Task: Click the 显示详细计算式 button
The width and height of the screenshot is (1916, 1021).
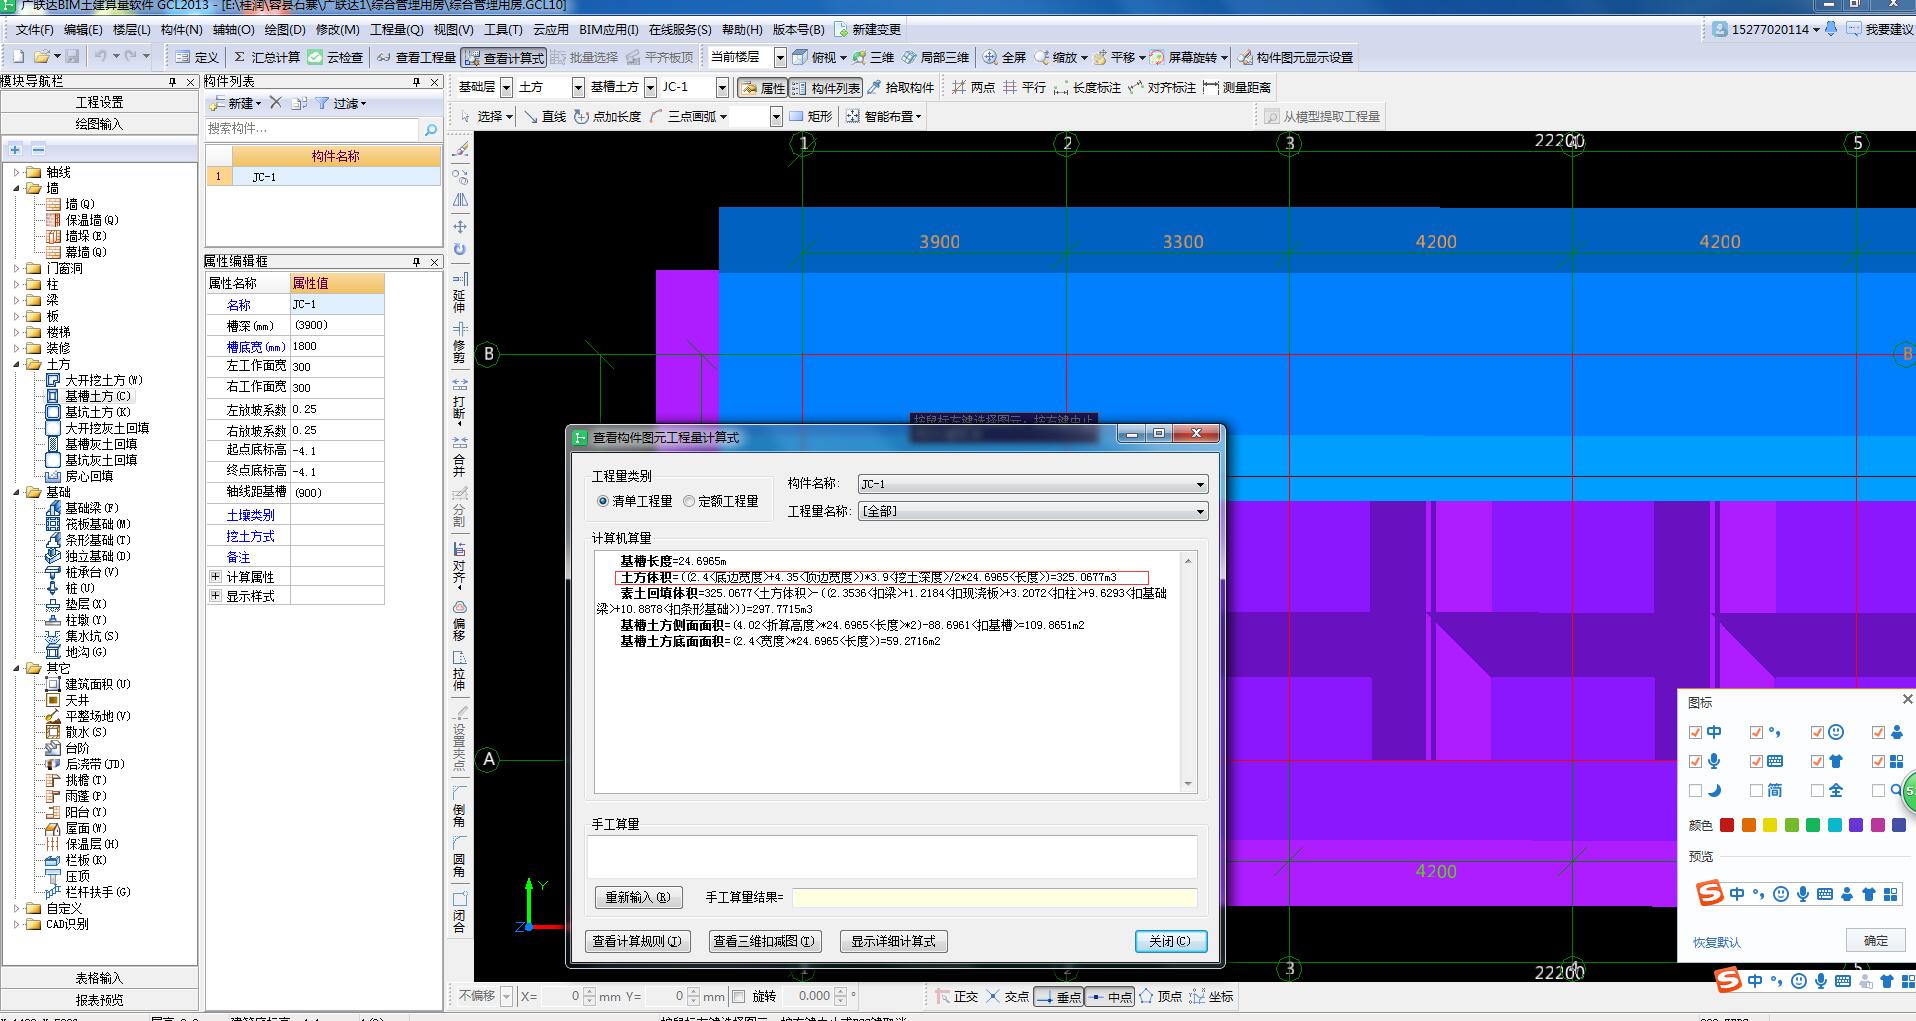Action: (893, 941)
